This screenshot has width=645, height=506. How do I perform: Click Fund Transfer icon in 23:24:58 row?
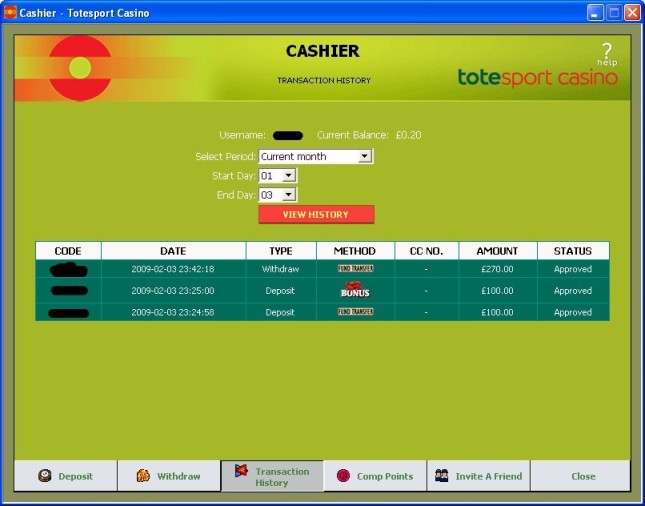tap(355, 312)
